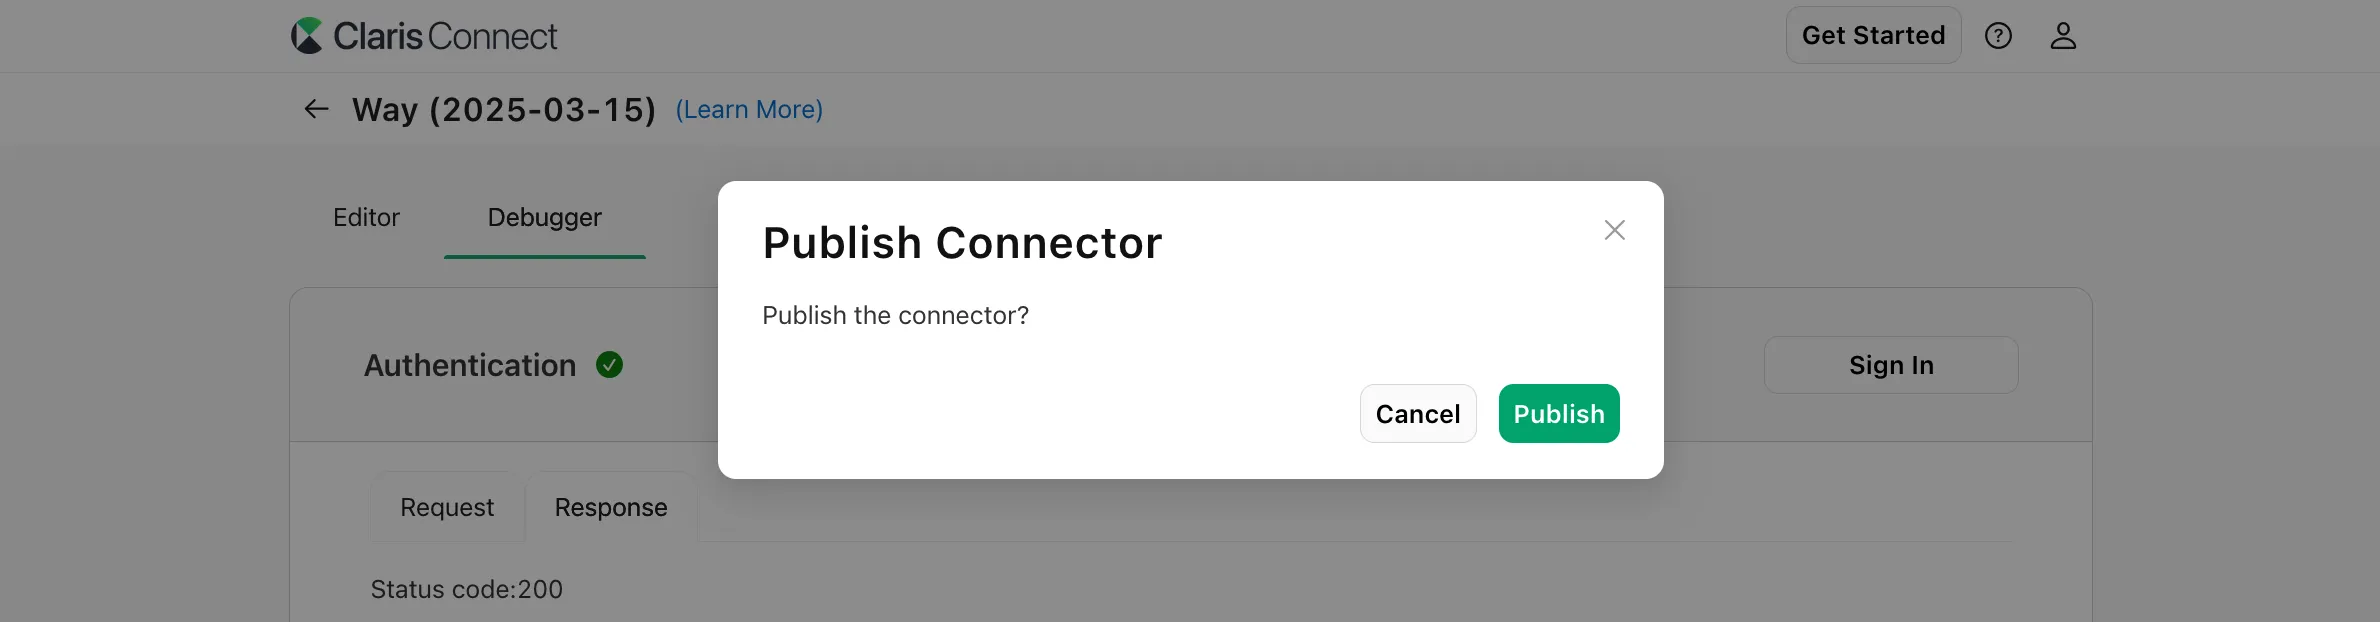Click the Sign In button
2380x622 pixels.
1890,364
